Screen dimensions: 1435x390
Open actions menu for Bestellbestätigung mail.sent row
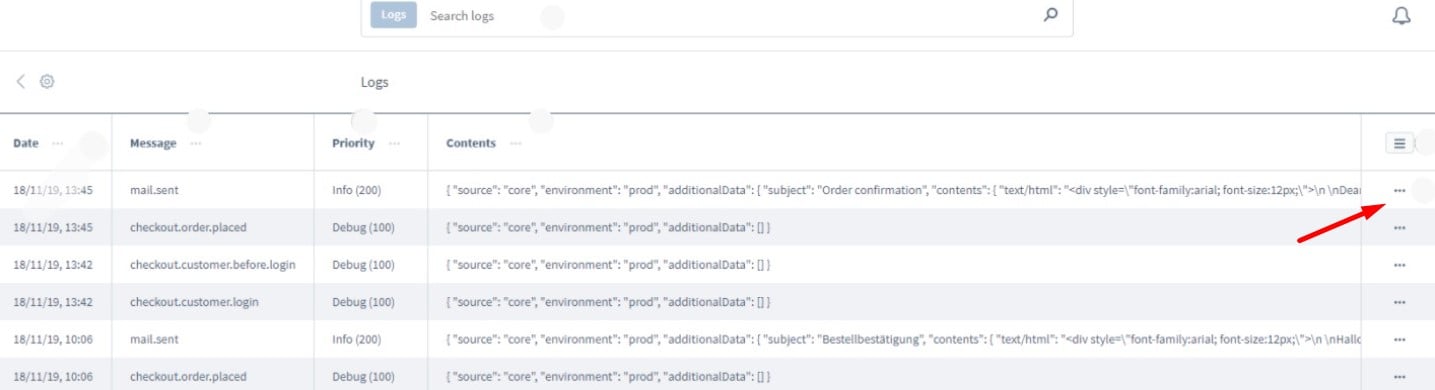tap(1399, 339)
